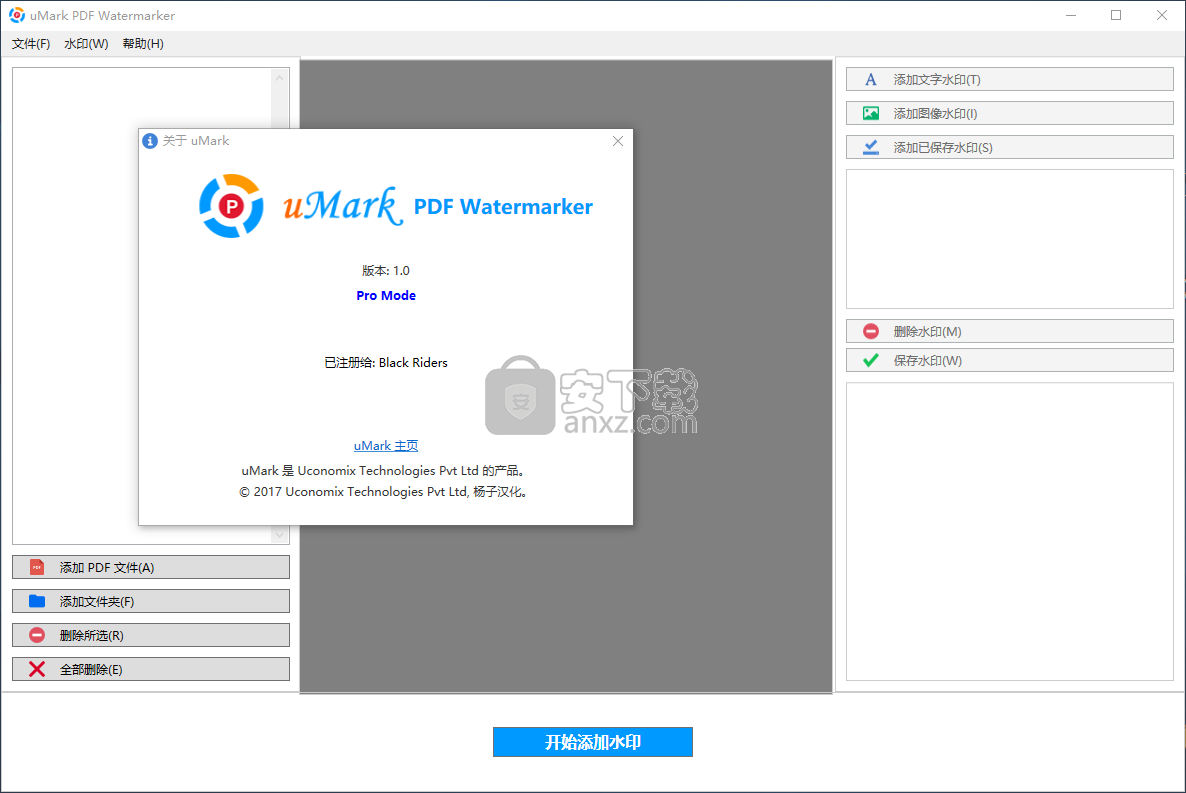Click the saved watermarks list box
1186x793 pixels.
tap(1010, 239)
